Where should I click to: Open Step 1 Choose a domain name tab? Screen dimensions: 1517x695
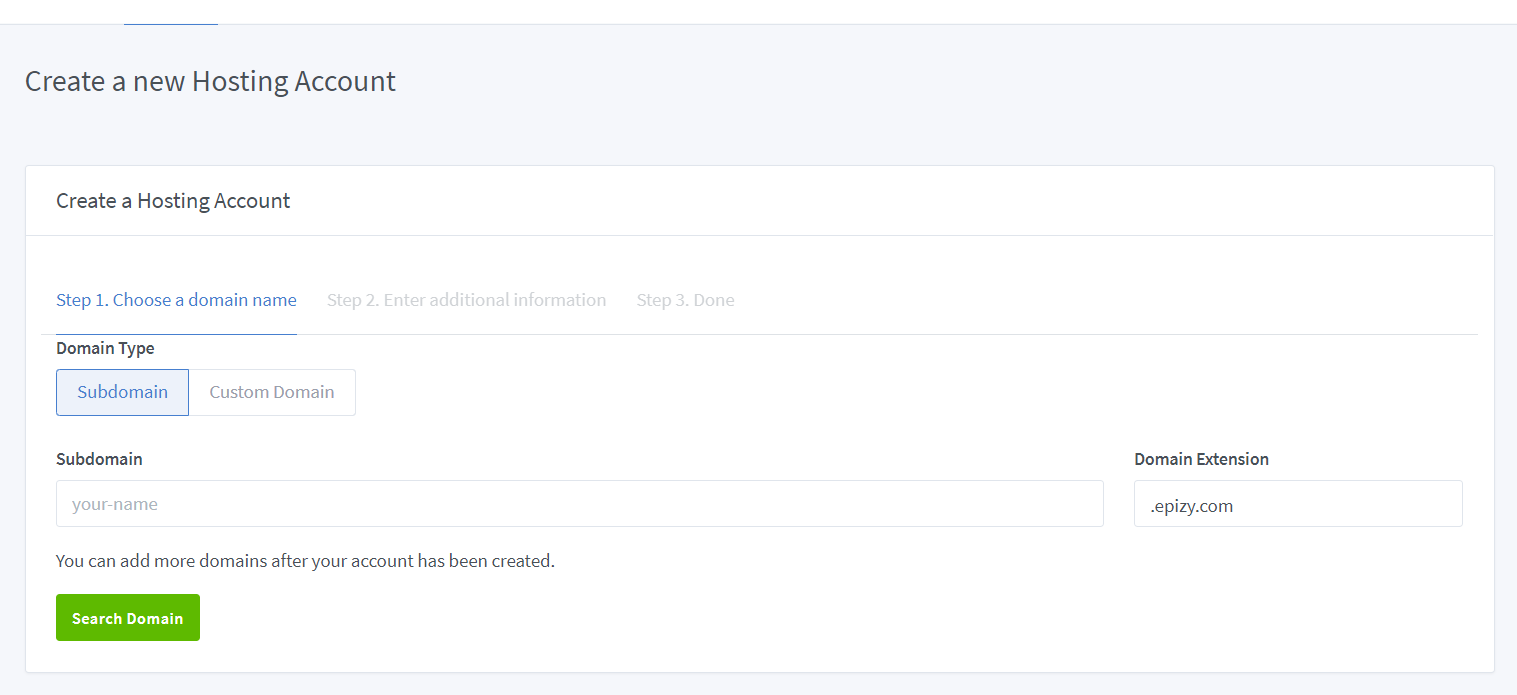[x=176, y=300]
